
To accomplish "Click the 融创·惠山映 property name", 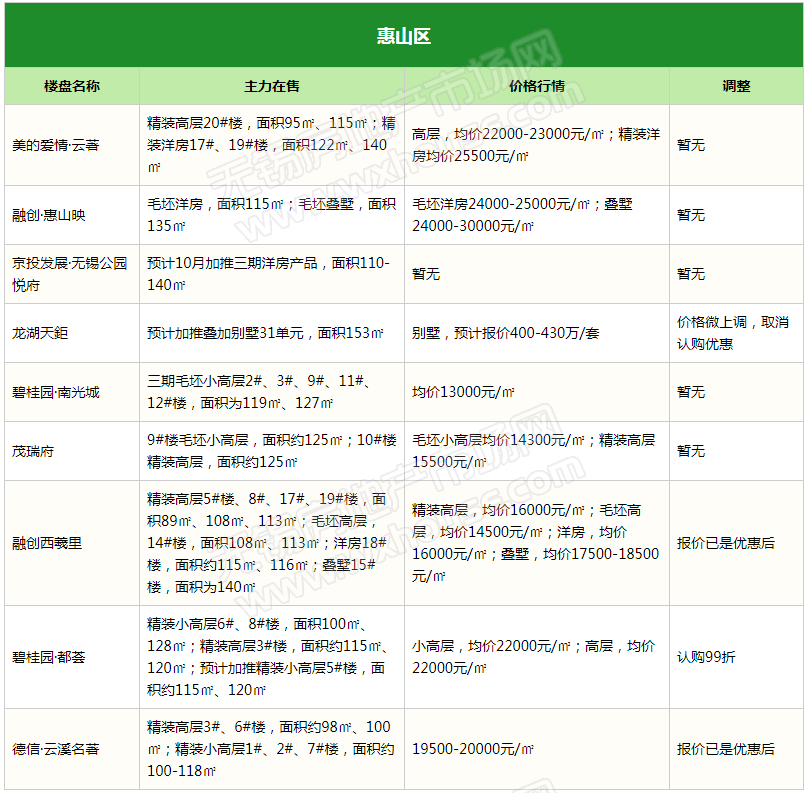I will coord(50,215).
